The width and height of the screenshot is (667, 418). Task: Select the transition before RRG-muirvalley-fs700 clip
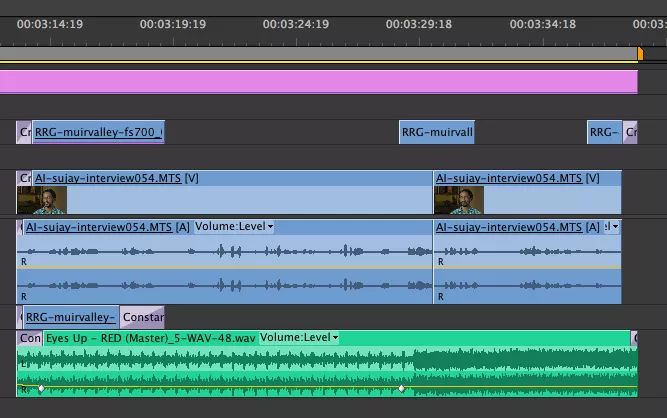point(24,132)
